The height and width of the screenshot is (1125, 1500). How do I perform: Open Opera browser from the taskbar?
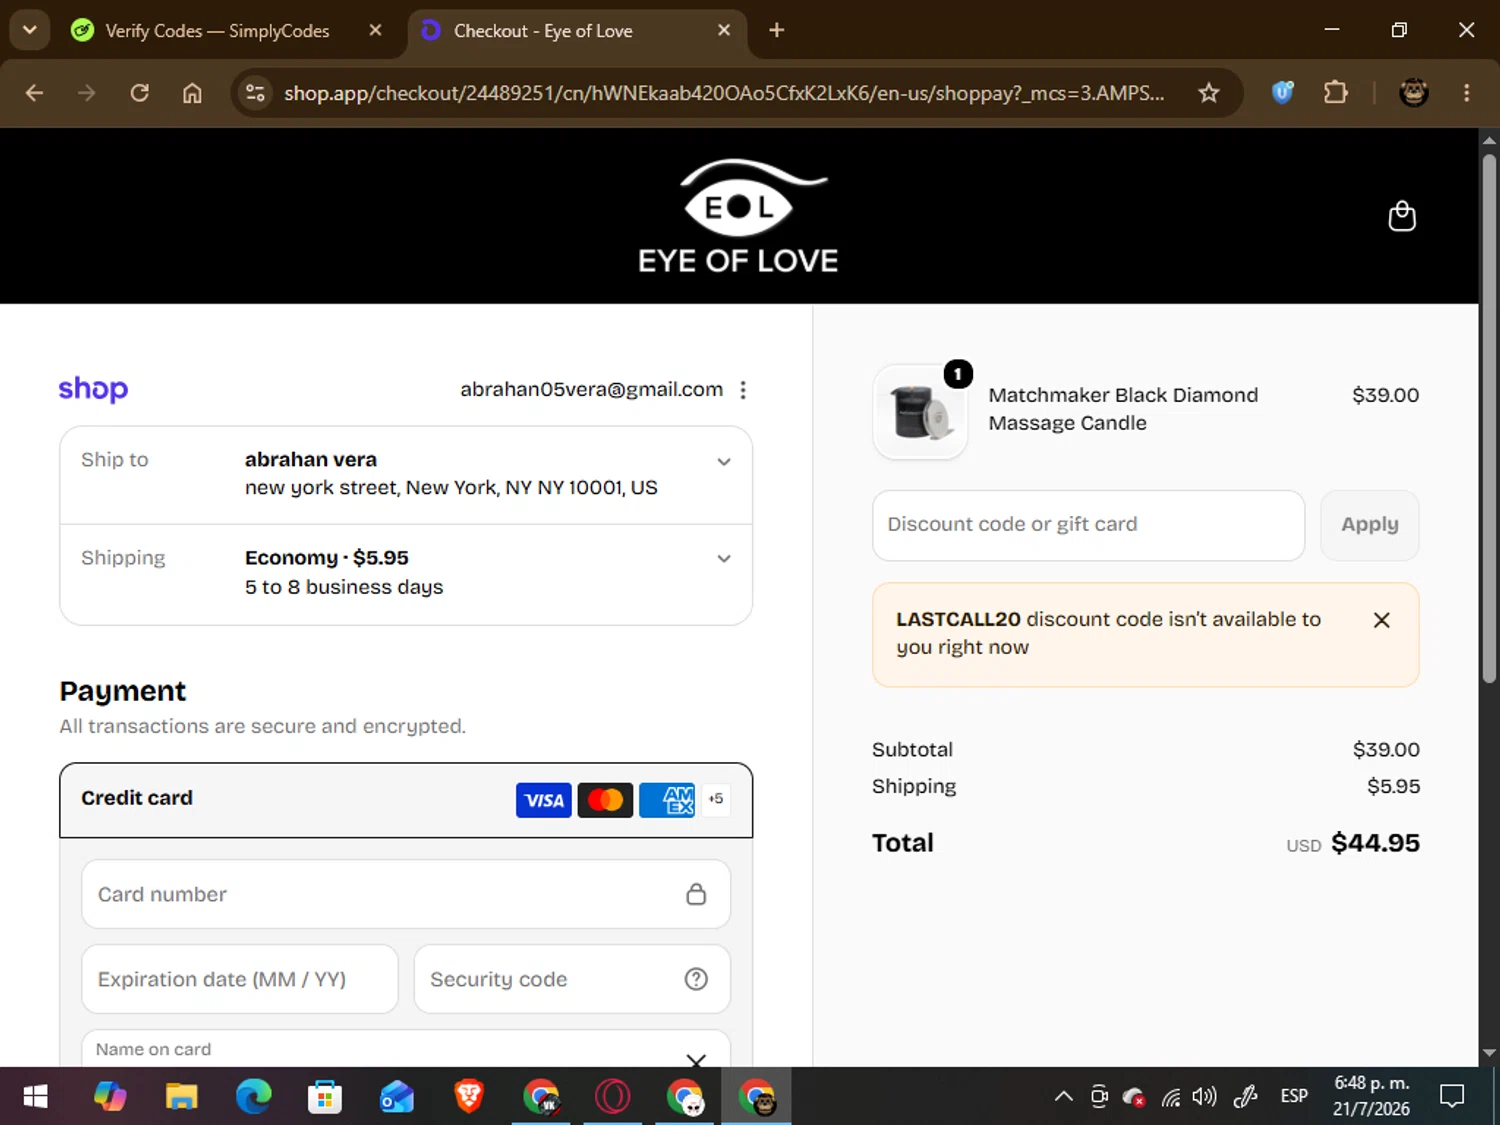point(613,1097)
